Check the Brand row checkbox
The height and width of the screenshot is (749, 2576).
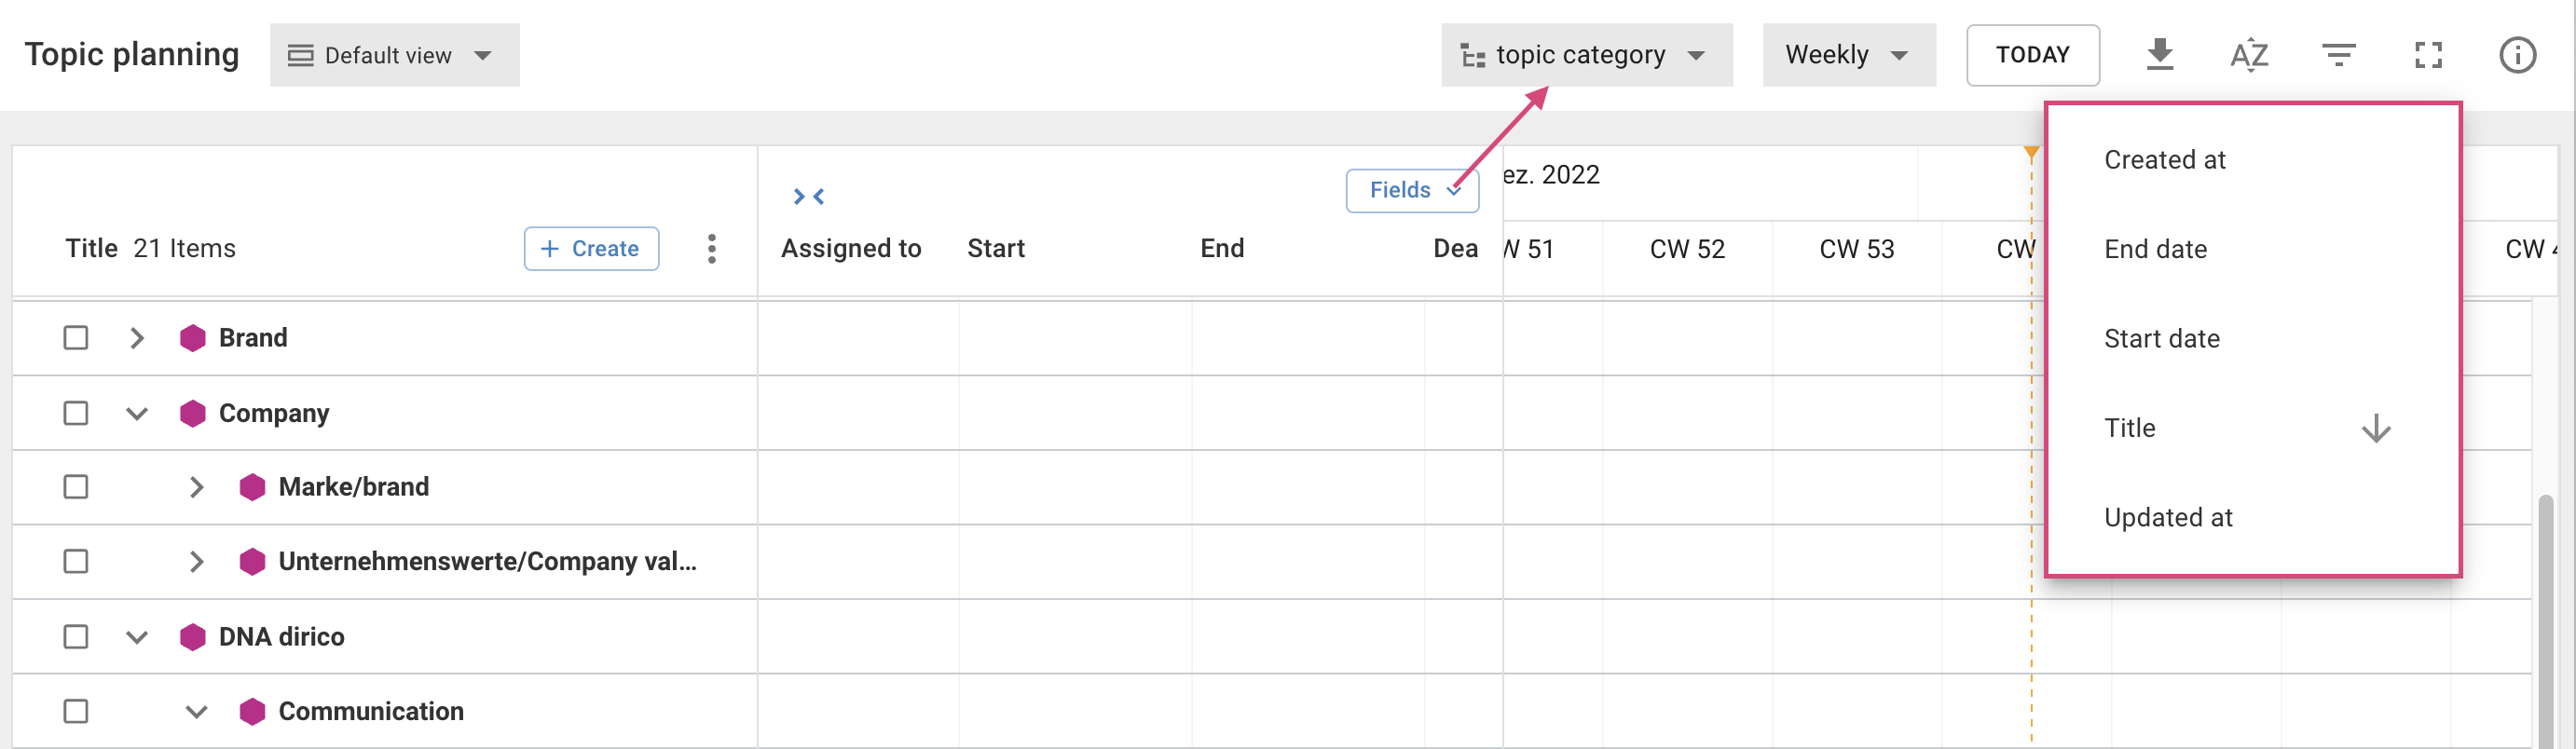[x=76, y=338]
